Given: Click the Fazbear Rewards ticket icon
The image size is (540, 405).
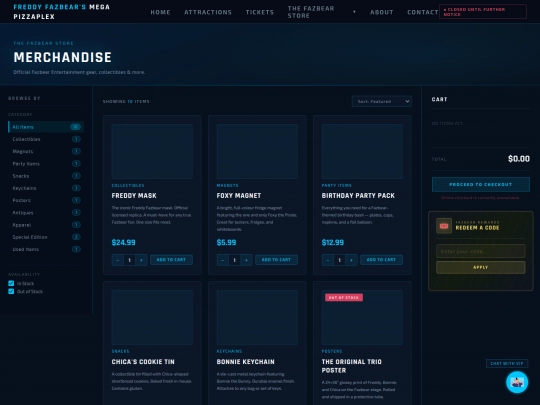Looking at the screenshot, I should 444,226.
